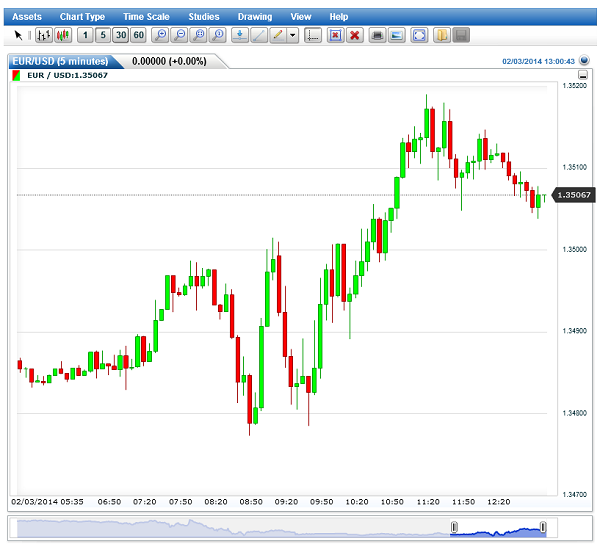The width and height of the screenshot is (600, 544).
Task: Click the 1.35200 price axis label
Action: [574, 86]
